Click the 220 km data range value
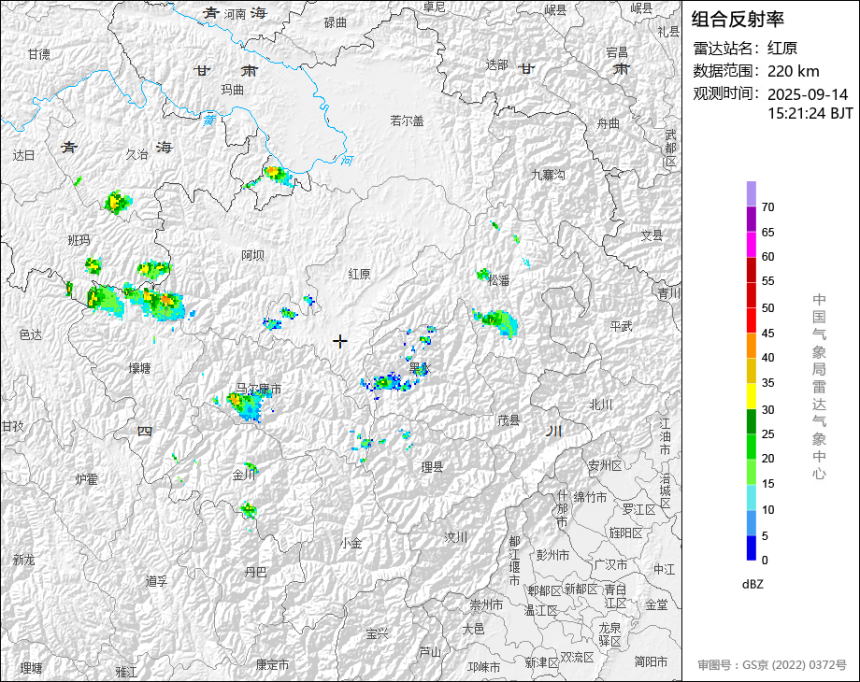860x682 pixels. click(x=793, y=71)
